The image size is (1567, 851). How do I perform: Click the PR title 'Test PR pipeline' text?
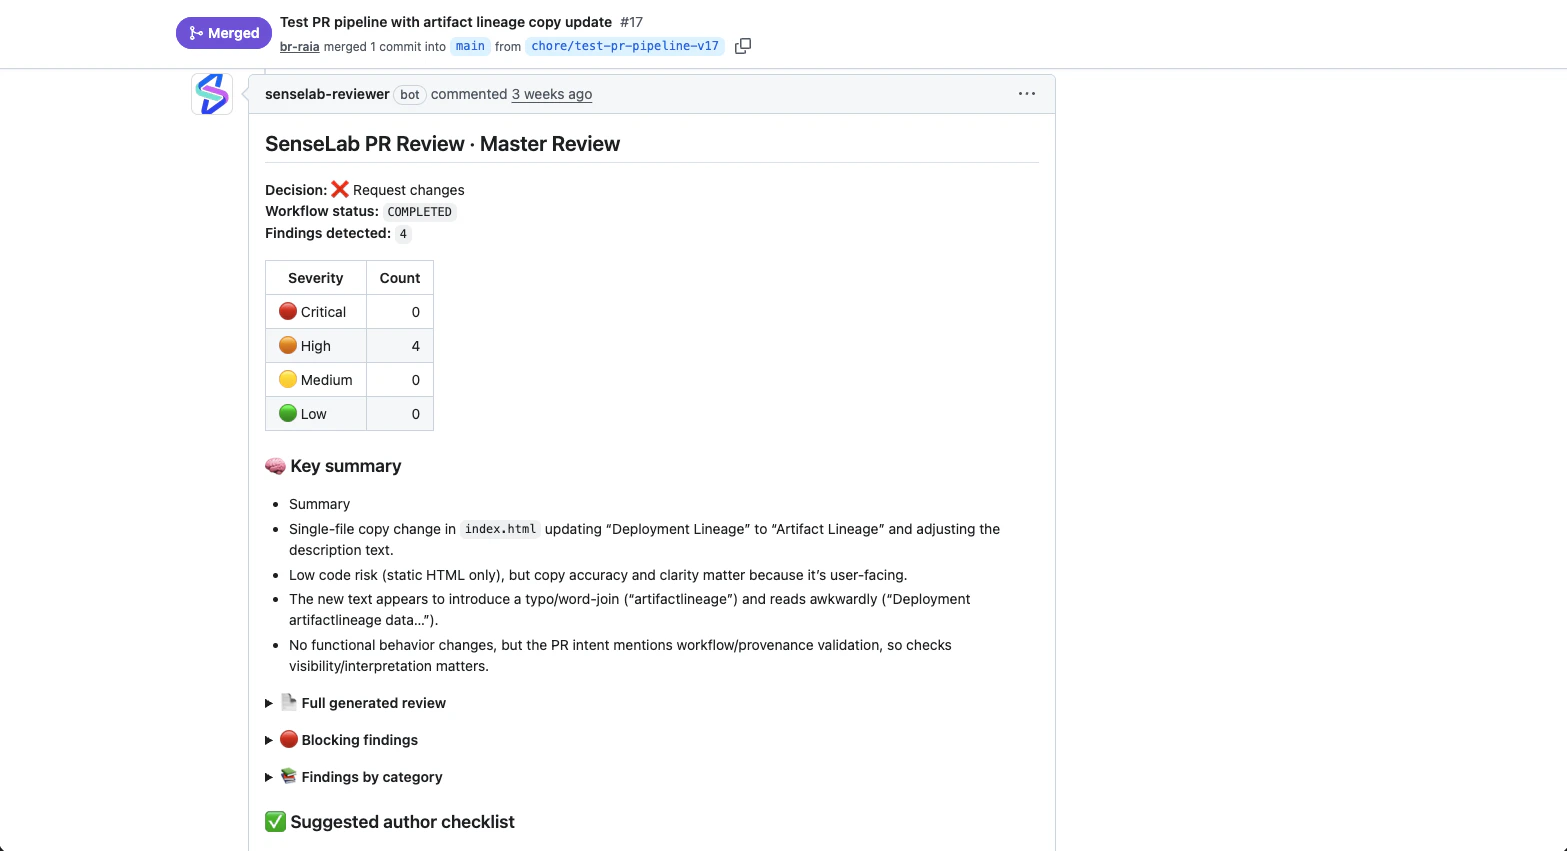[446, 22]
